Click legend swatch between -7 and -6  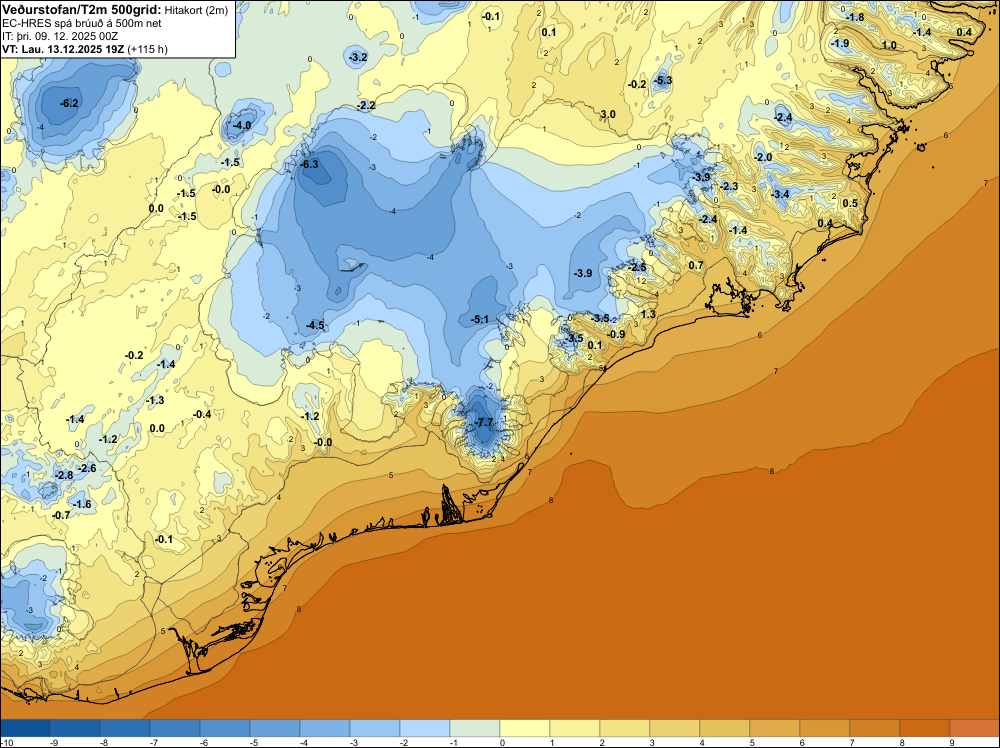[x=175, y=728]
